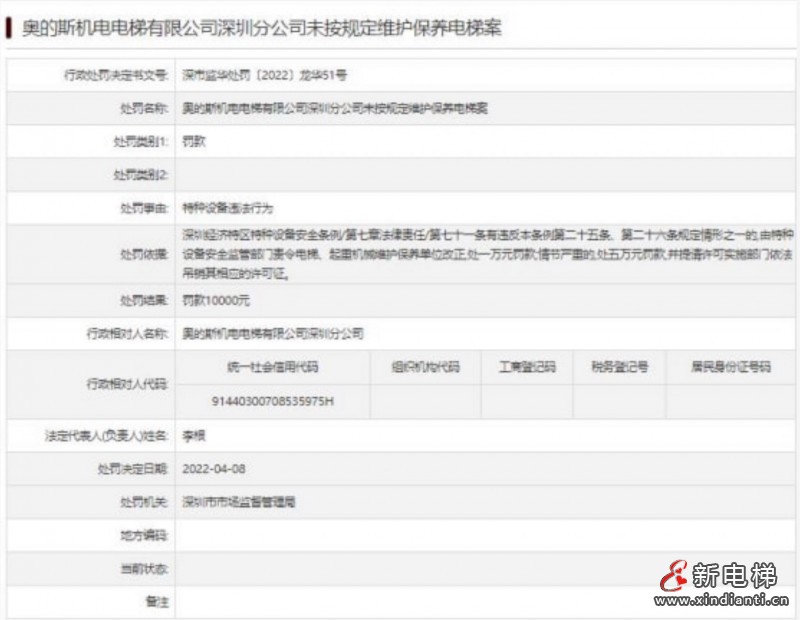800x620 pixels.
Task: Select the 罚款10000元 penalty result
Action: (216, 300)
